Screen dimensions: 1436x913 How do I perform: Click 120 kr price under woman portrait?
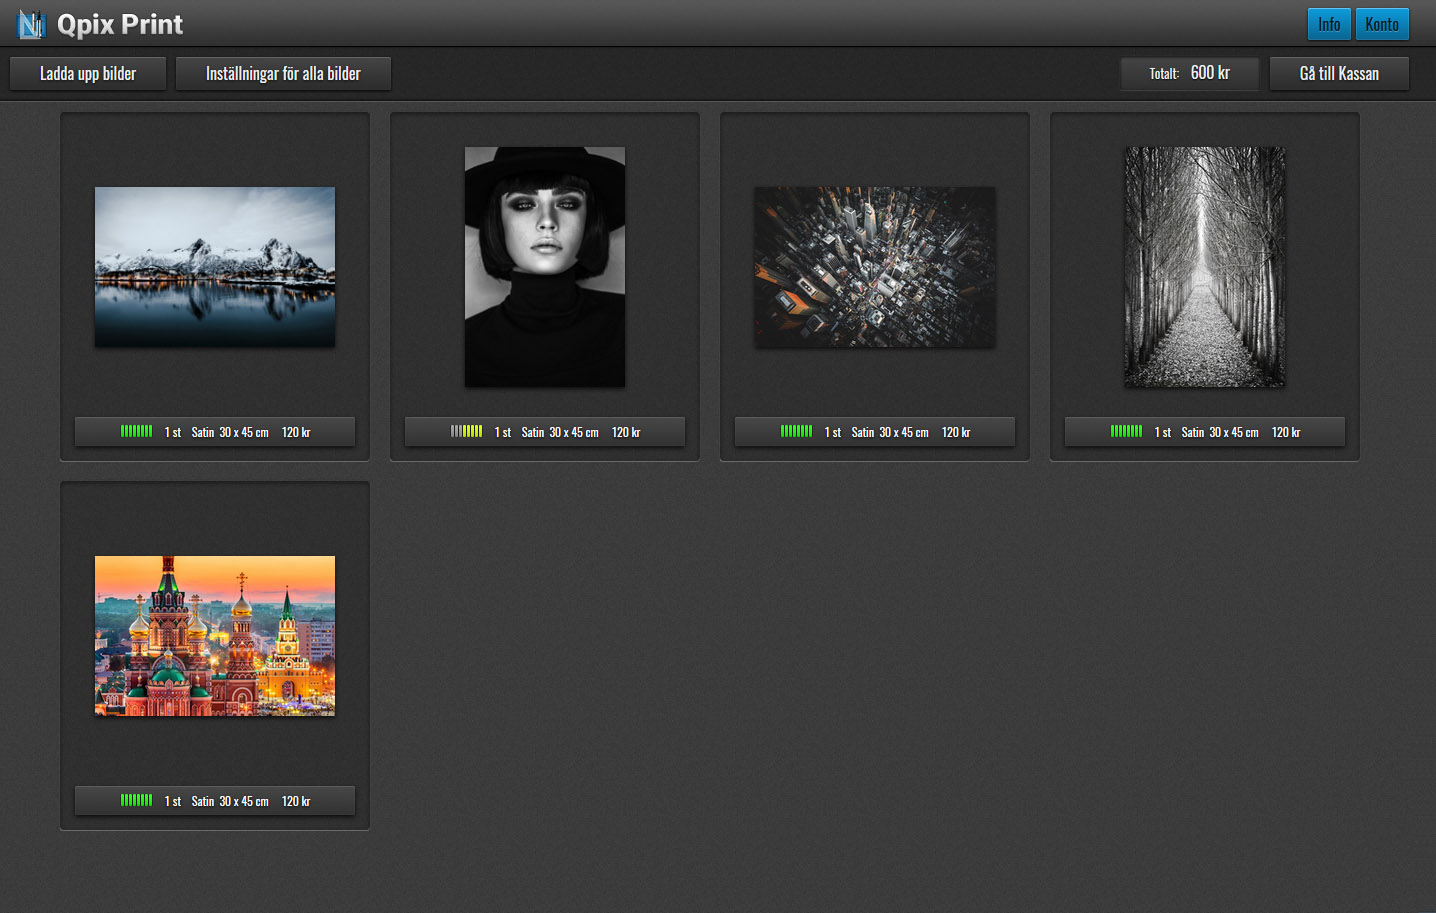(626, 432)
